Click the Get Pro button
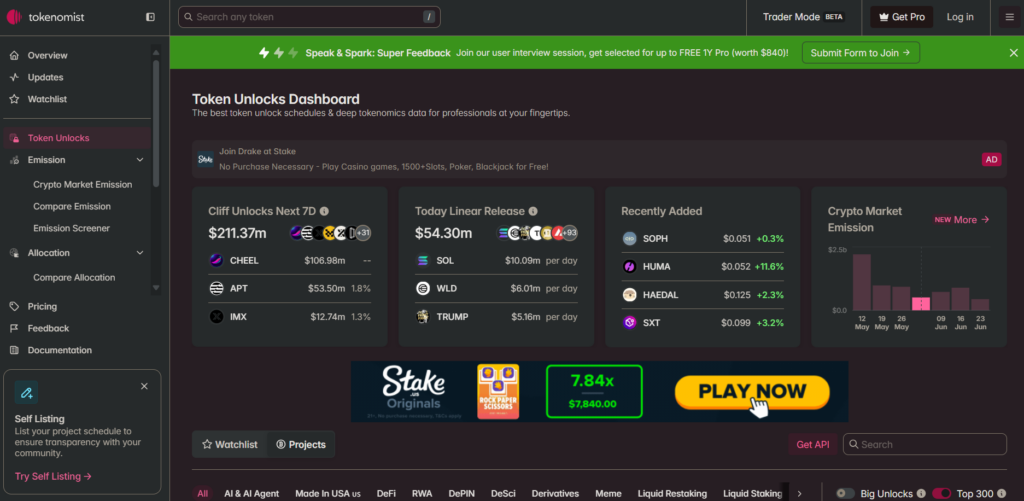Image resolution: width=1024 pixels, height=501 pixels. pyautogui.click(x=901, y=17)
